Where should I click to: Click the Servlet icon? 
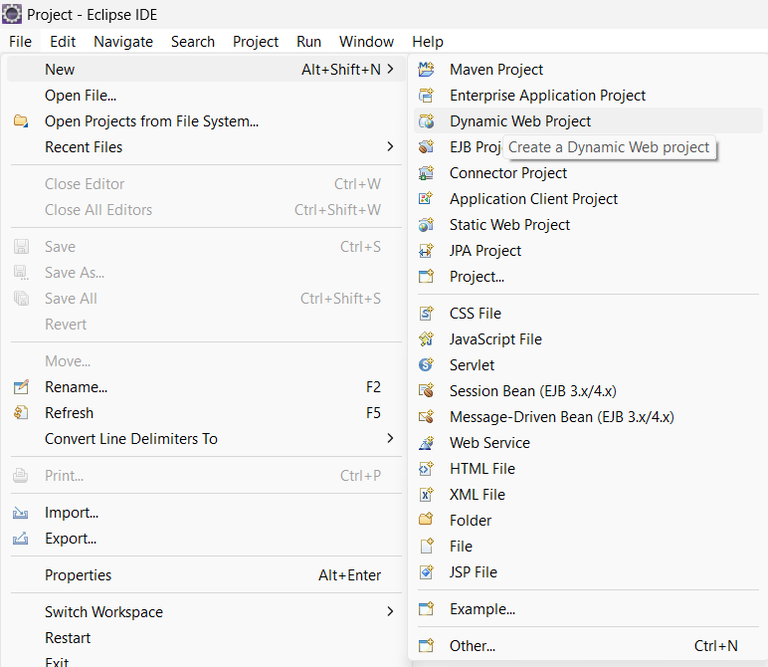(x=427, y=365)
